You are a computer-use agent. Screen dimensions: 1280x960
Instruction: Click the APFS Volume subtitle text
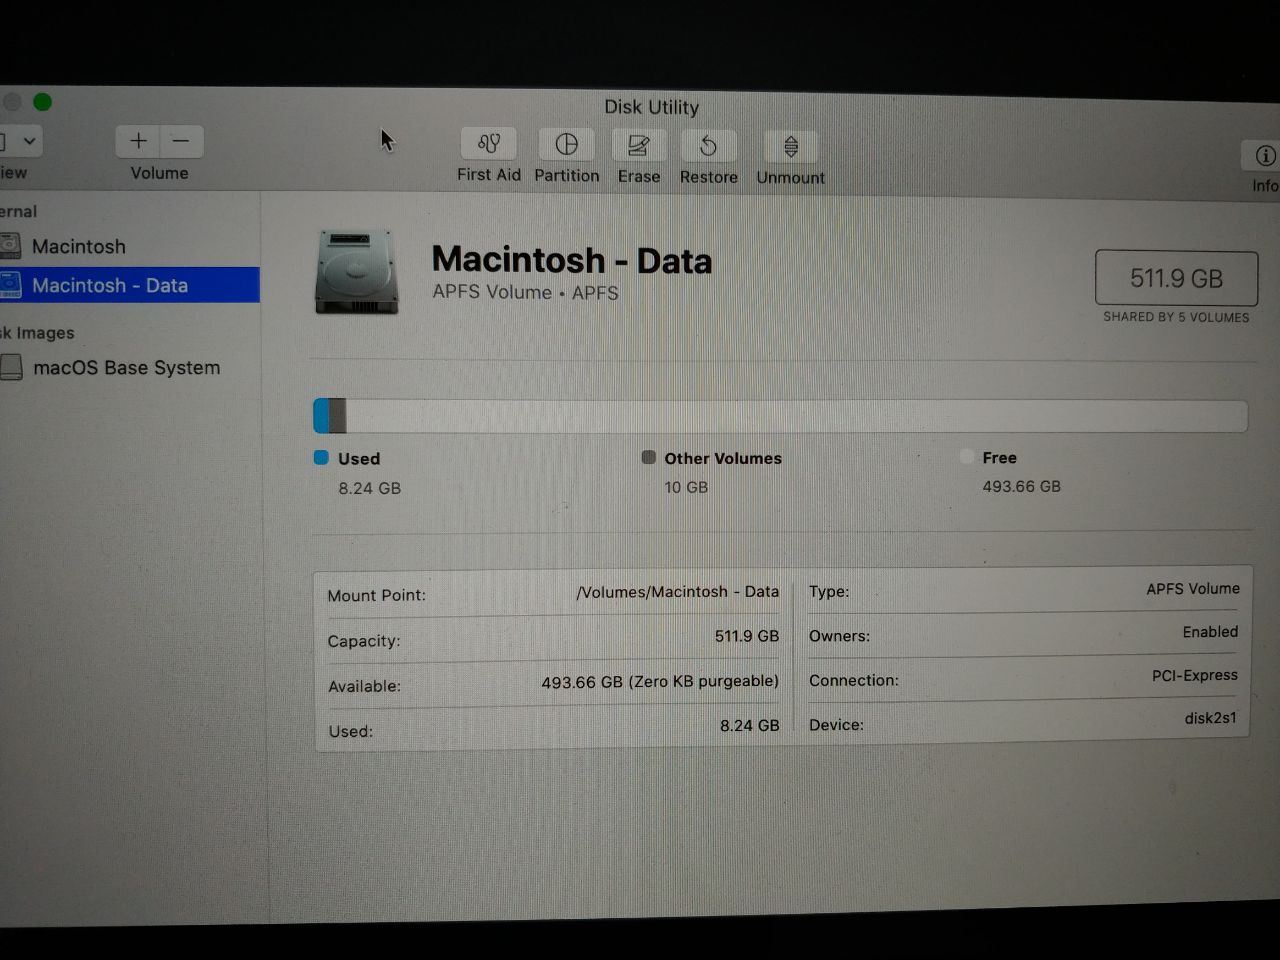[525, 292]
